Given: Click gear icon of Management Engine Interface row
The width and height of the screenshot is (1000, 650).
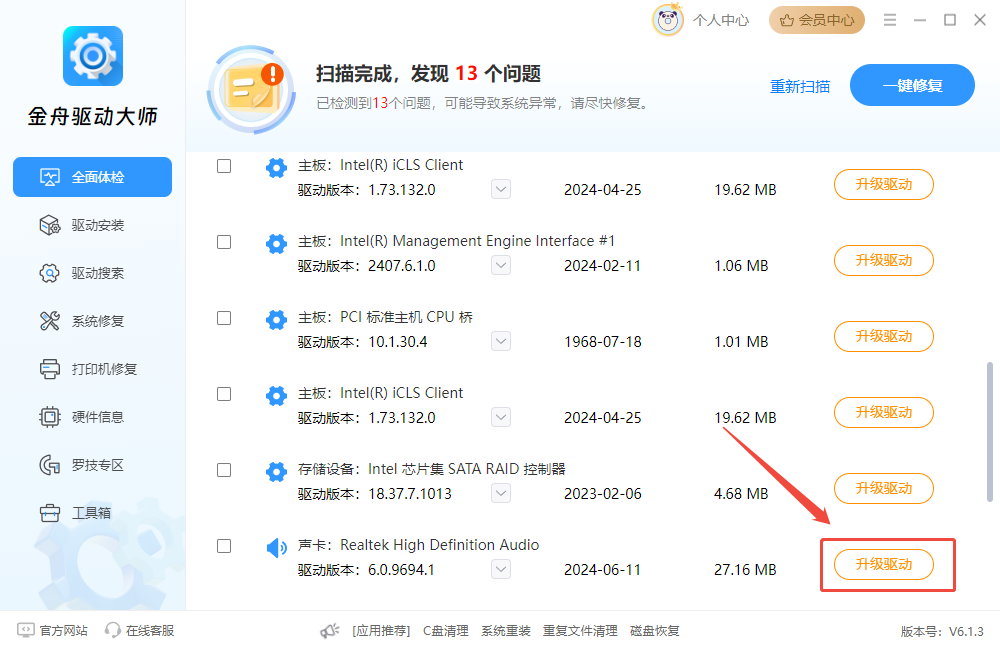Looking at the screenshot, I should click(x=276, y=244).
